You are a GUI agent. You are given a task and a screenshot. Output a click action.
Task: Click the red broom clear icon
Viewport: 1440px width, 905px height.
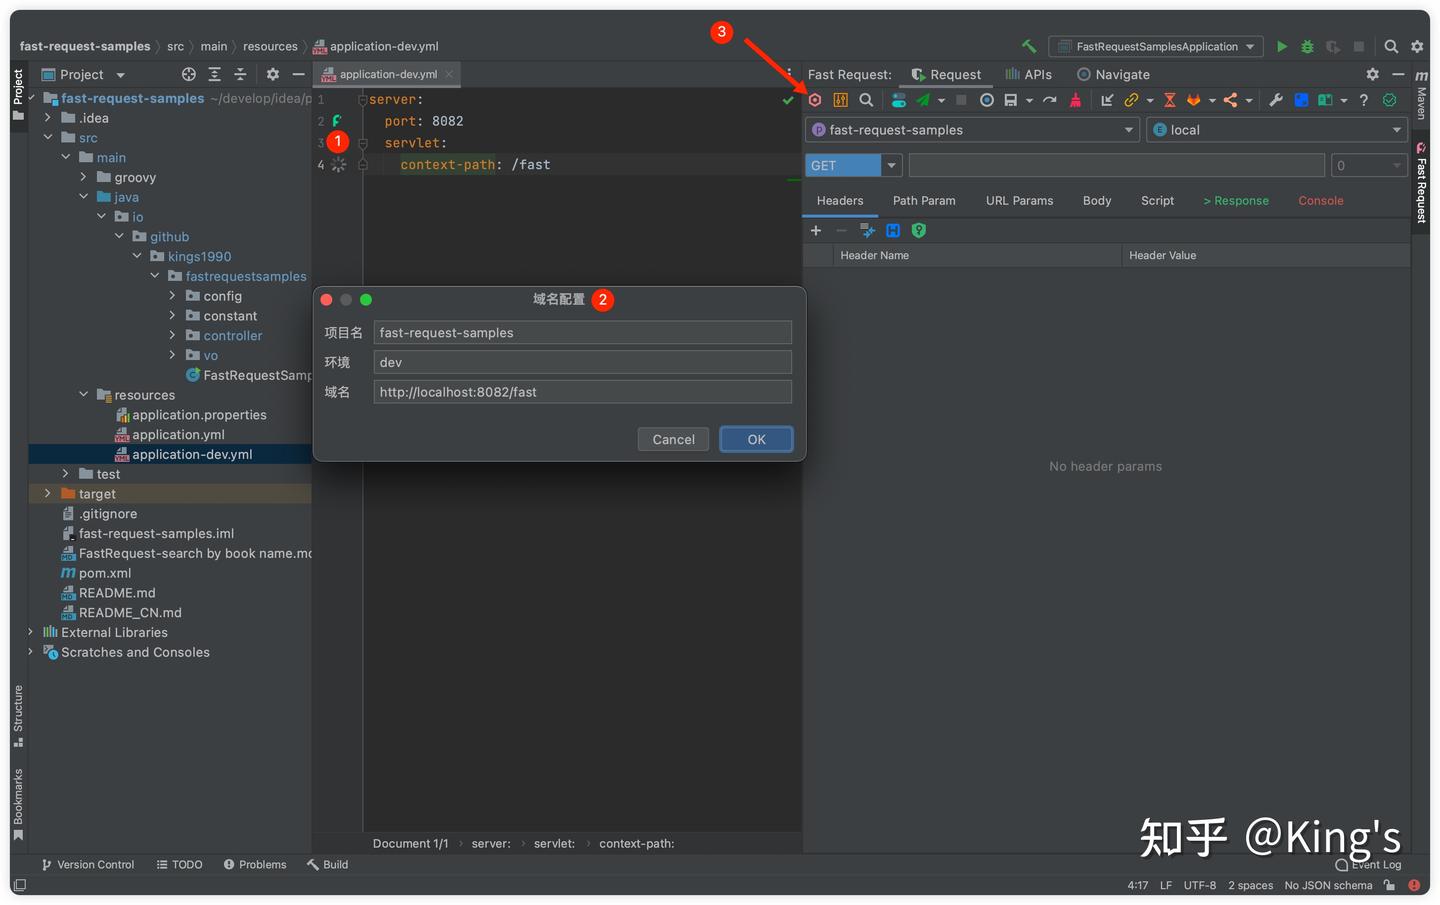(x=1075, y=100)
